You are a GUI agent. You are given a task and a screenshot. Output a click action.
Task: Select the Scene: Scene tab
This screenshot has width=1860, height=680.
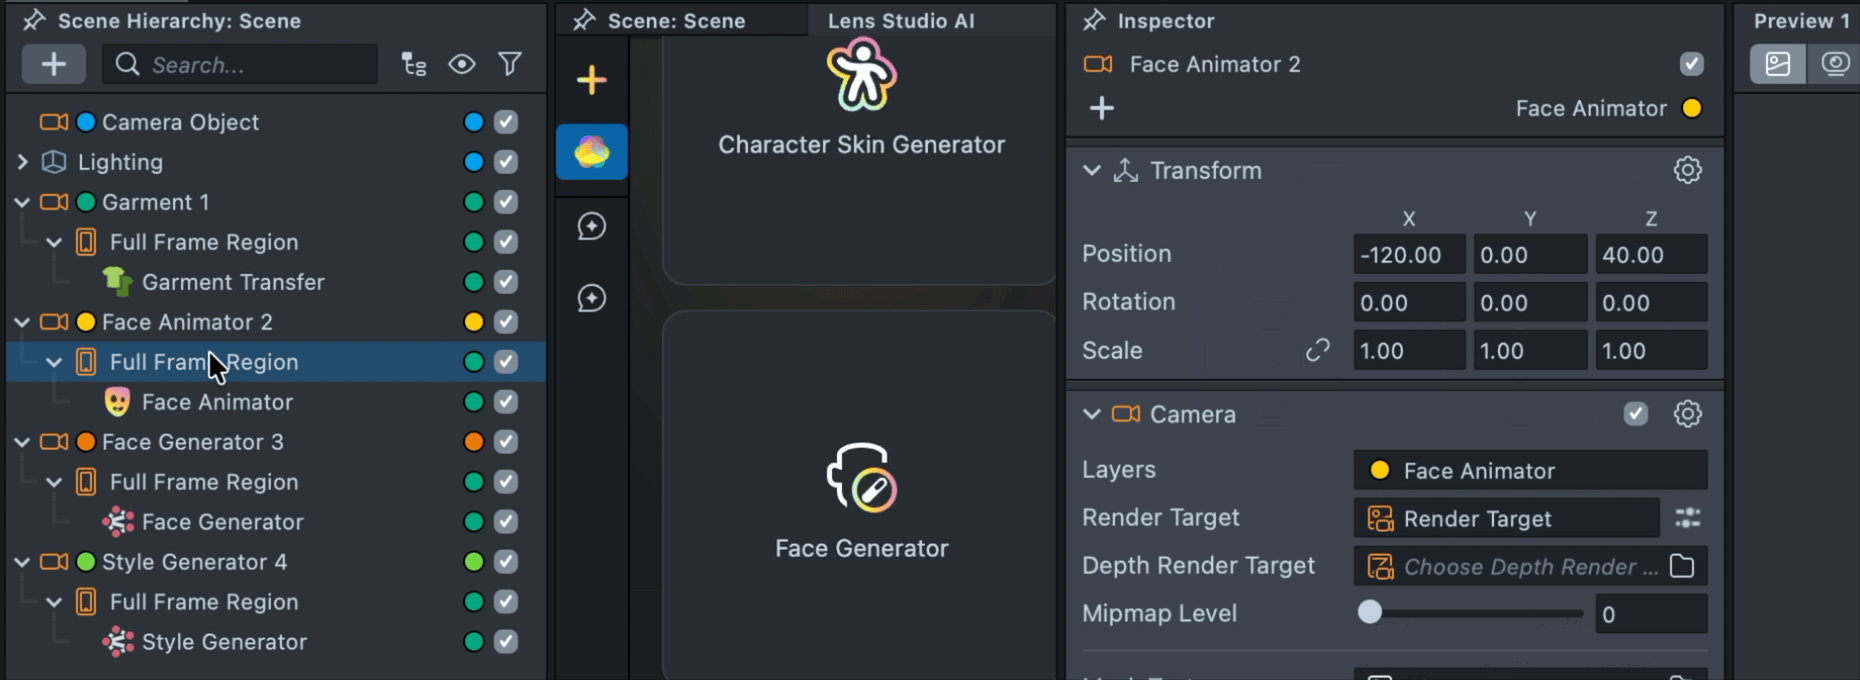coord(676,21)
